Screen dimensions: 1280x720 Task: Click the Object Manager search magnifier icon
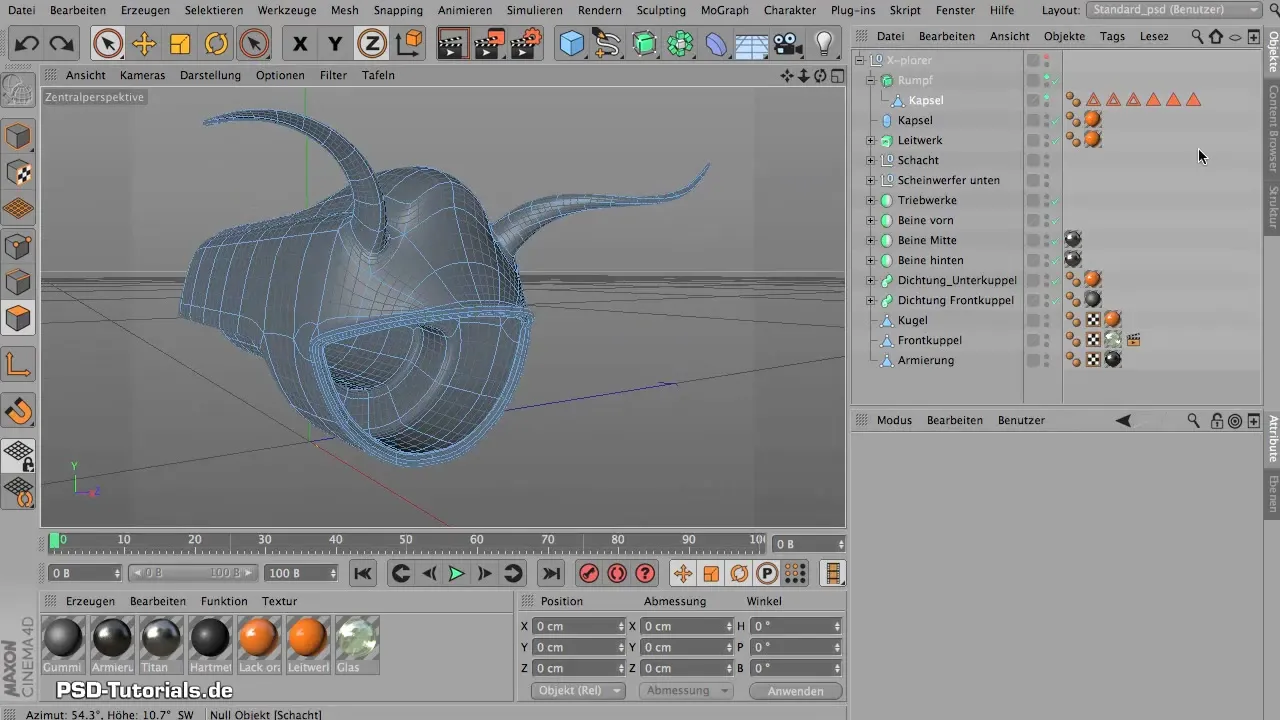[x=1197, y=36]
